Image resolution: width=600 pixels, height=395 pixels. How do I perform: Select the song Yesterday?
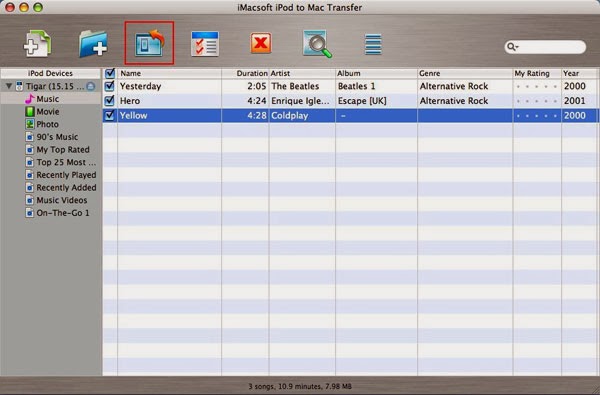pyautogui.click(x=140, y=86)
